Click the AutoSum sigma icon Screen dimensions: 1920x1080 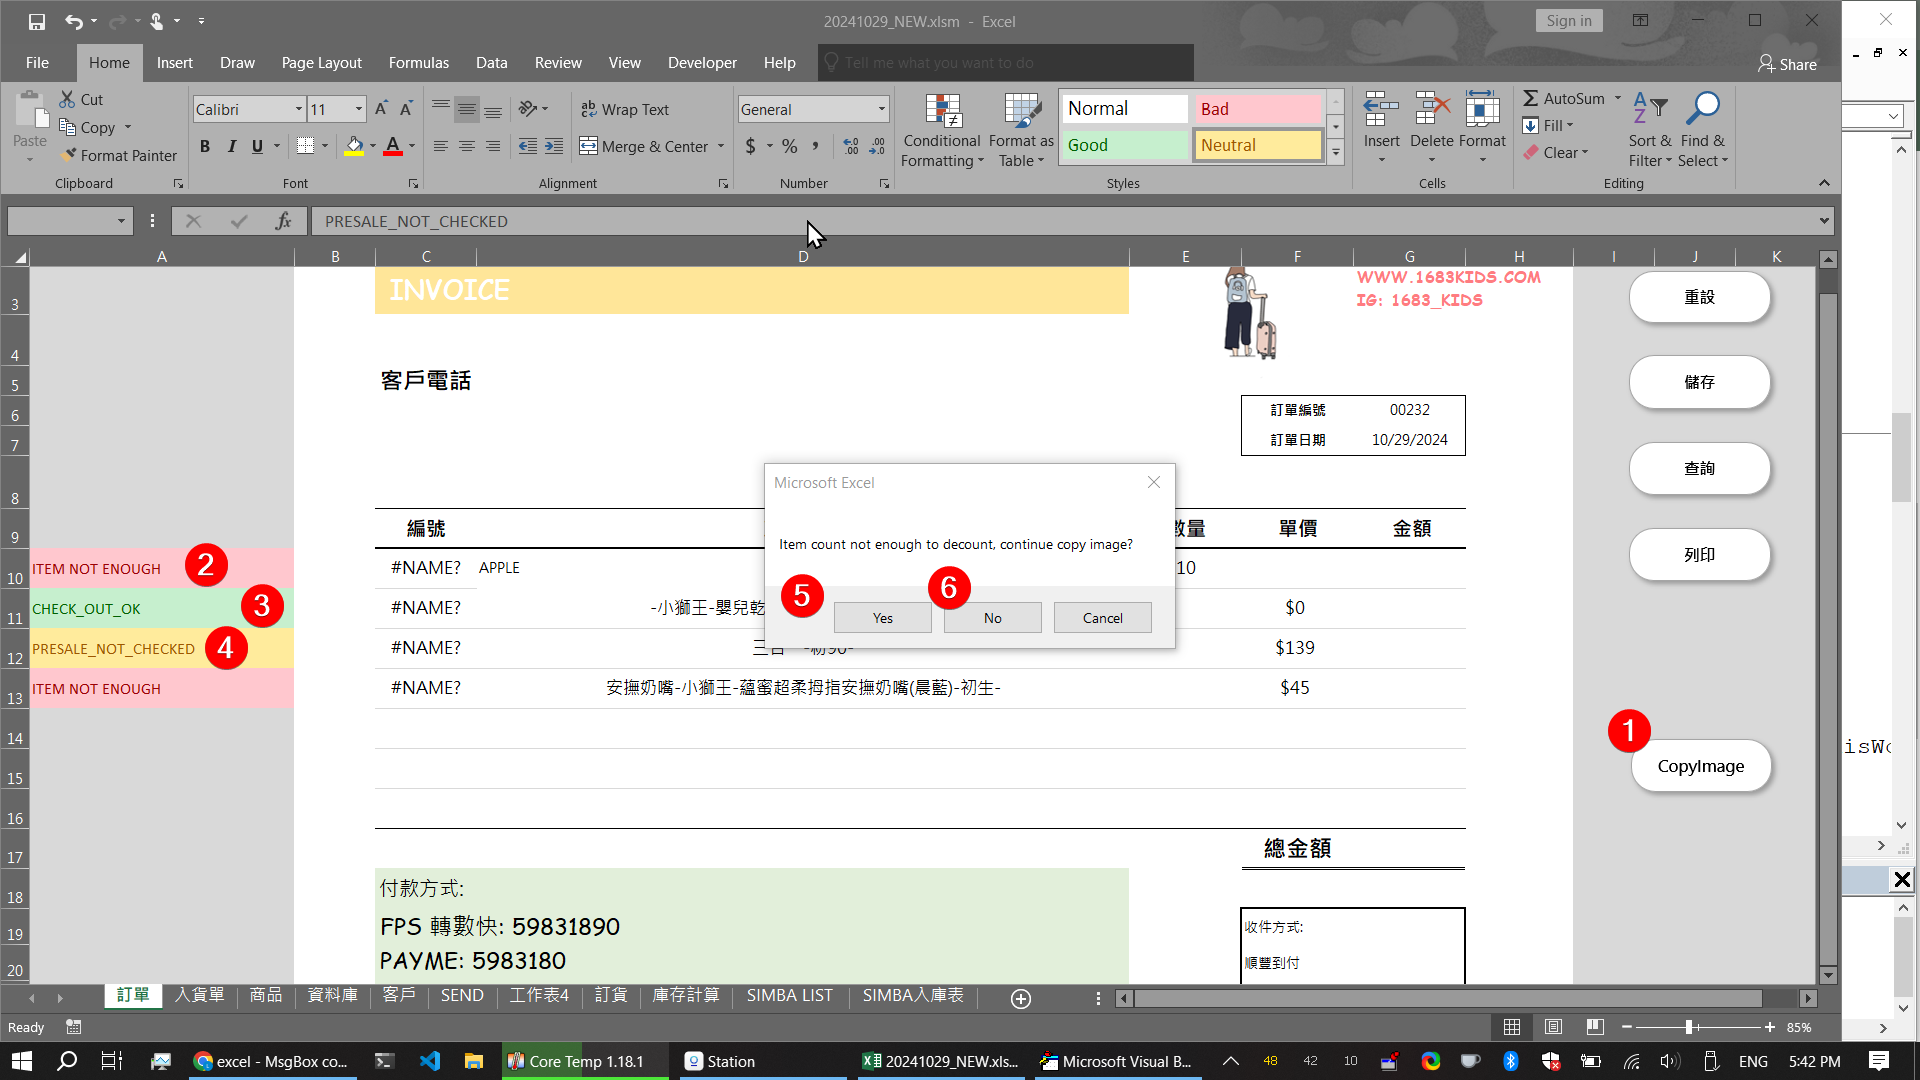tap(1531, 98)
